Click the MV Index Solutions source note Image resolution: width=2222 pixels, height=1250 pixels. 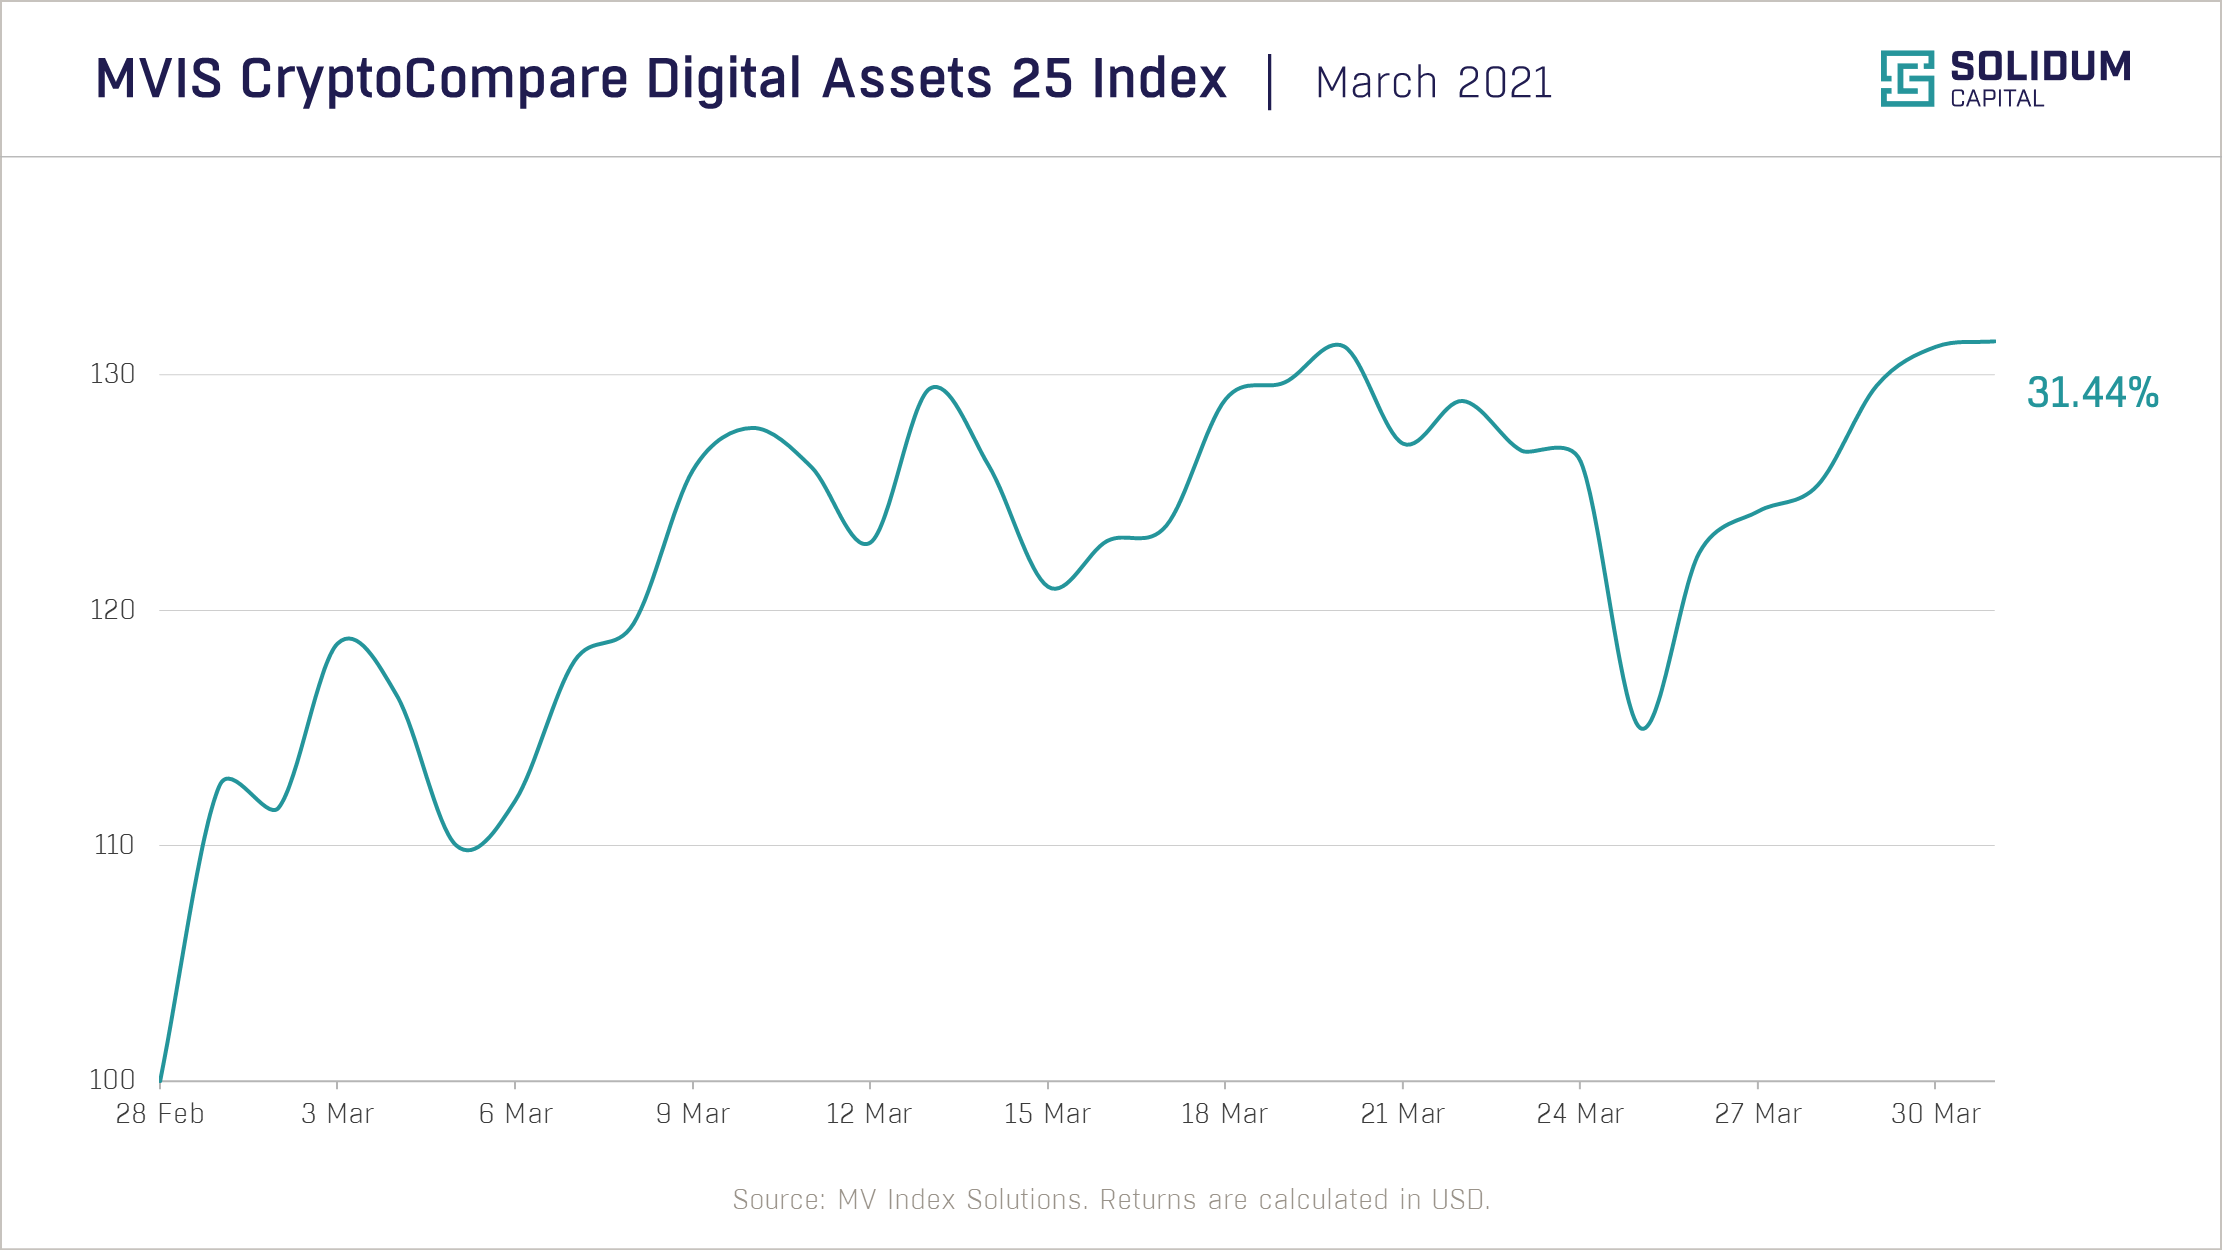pos(1111,1200)
